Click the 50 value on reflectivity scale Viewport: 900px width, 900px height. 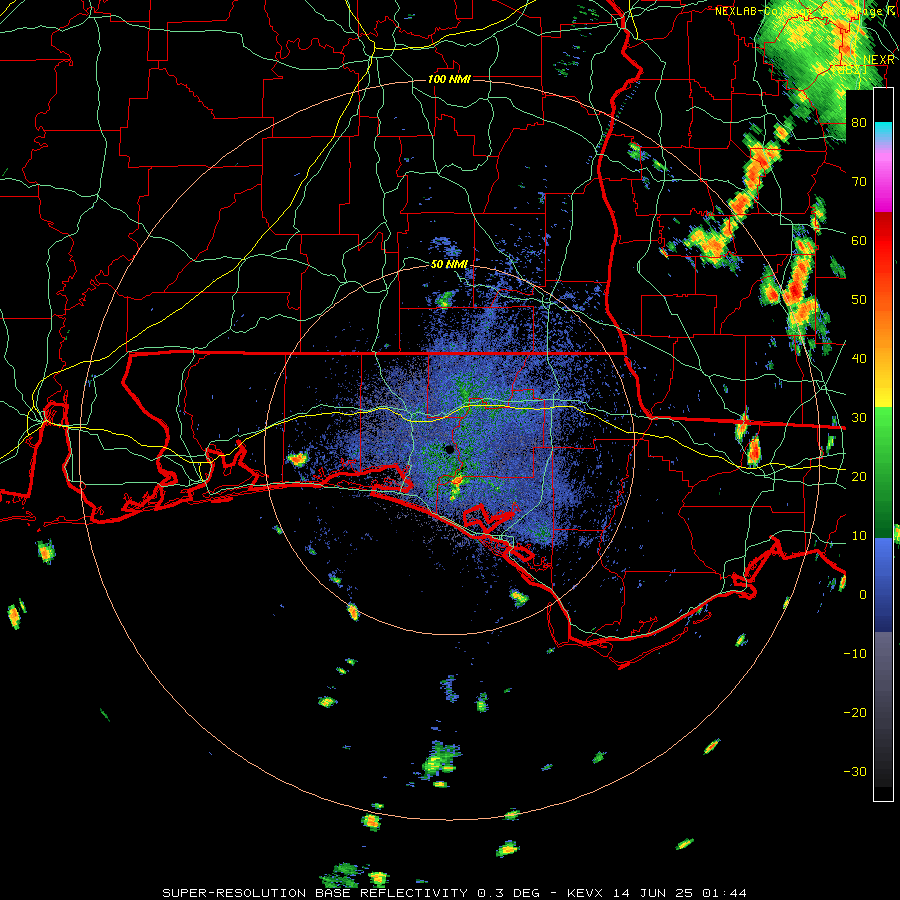[859, 300]
